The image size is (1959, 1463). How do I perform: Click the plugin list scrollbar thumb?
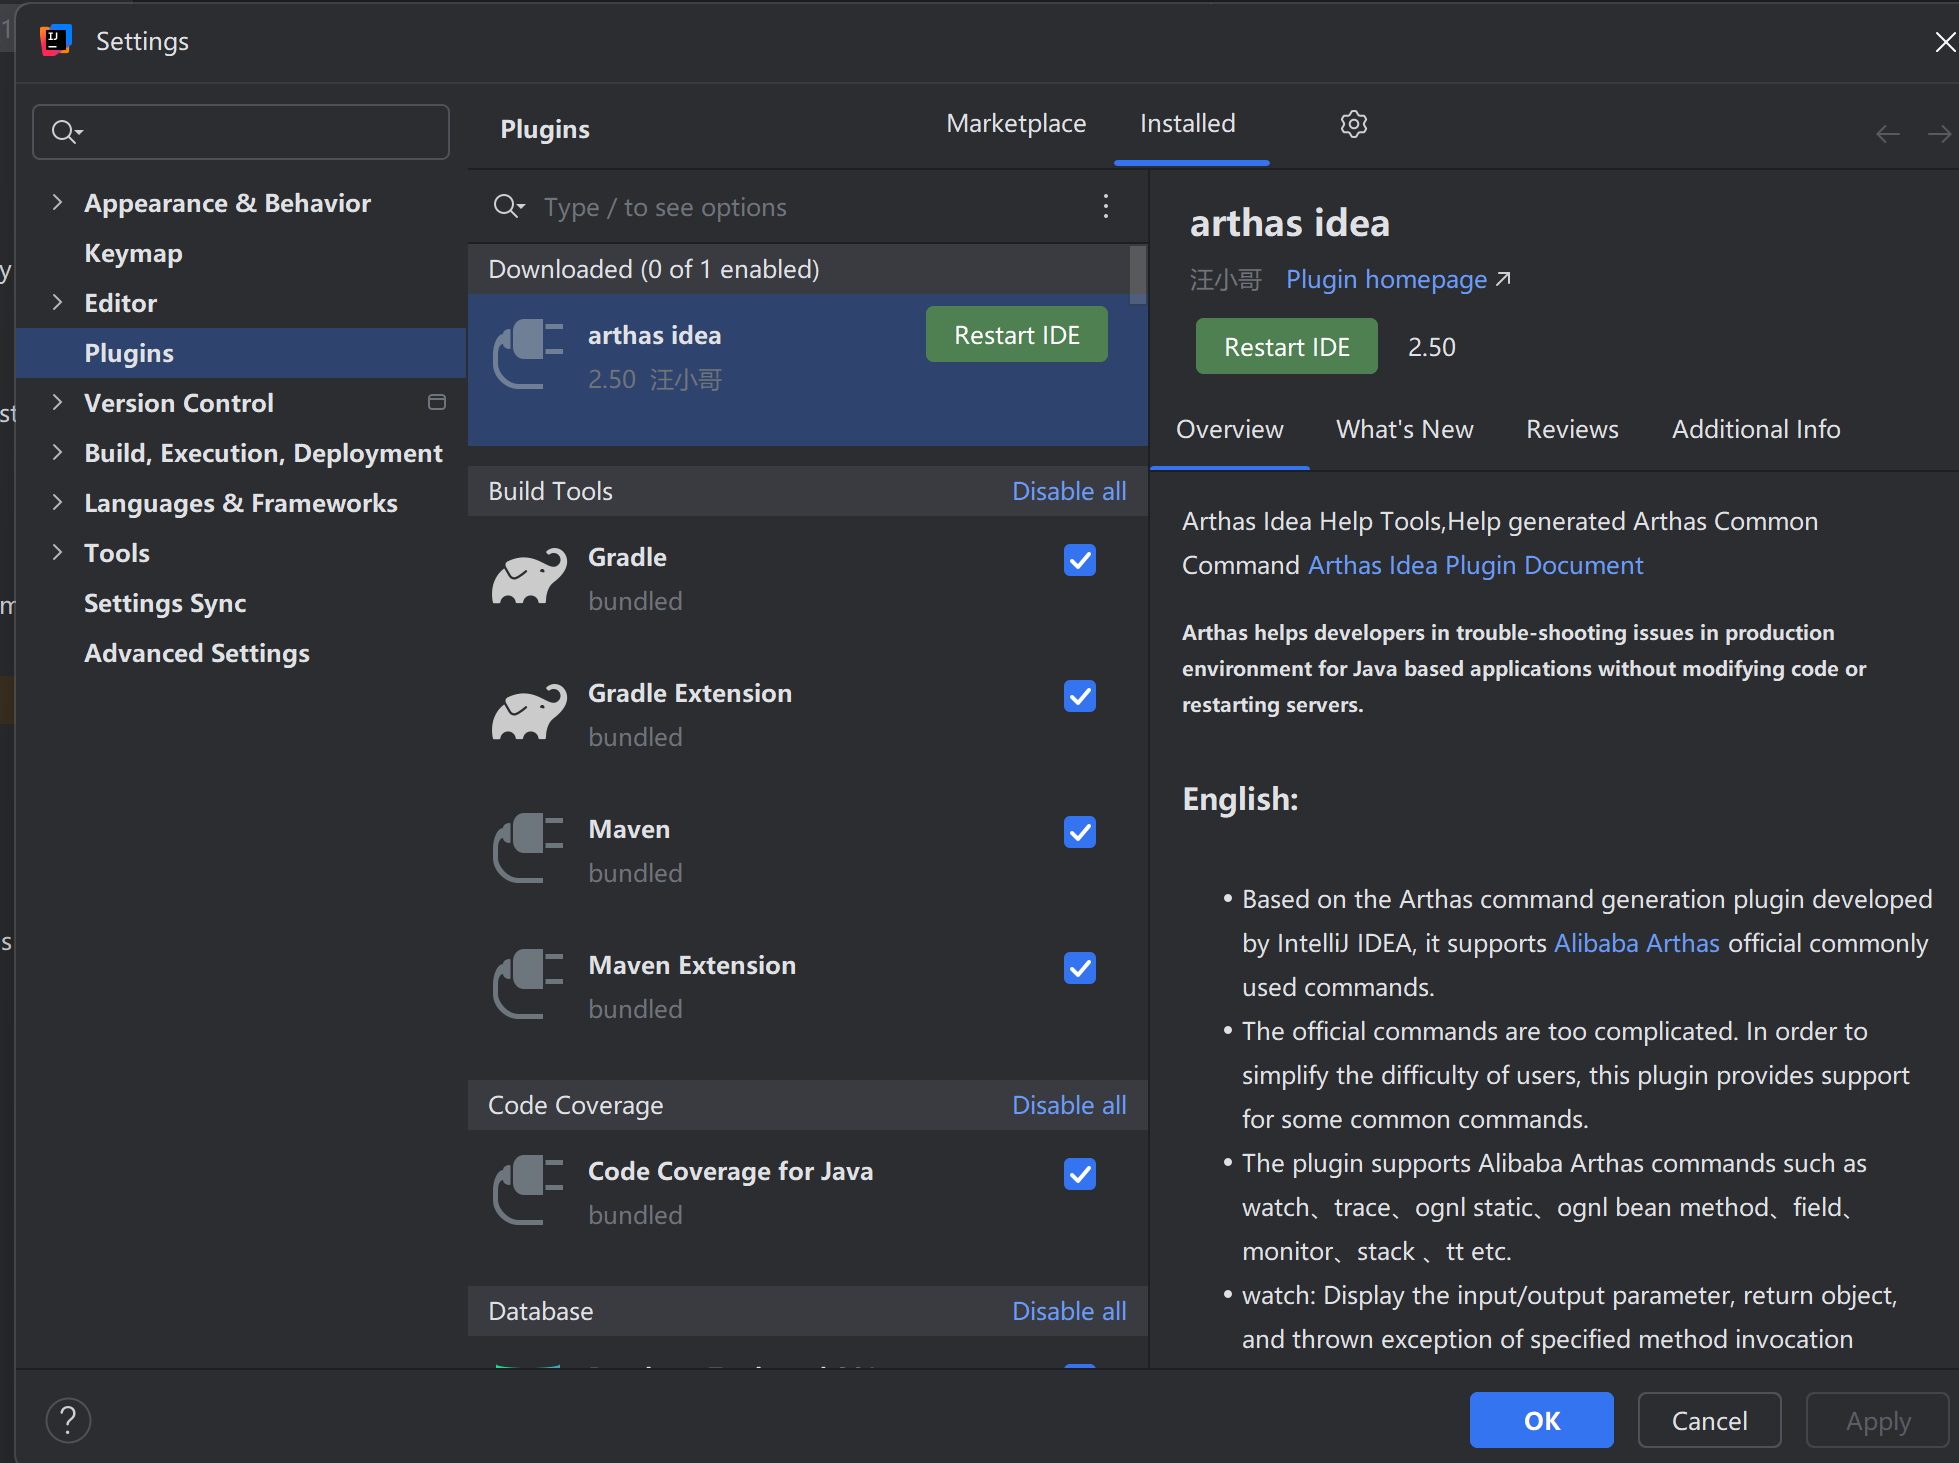(x=1137, y=274)
